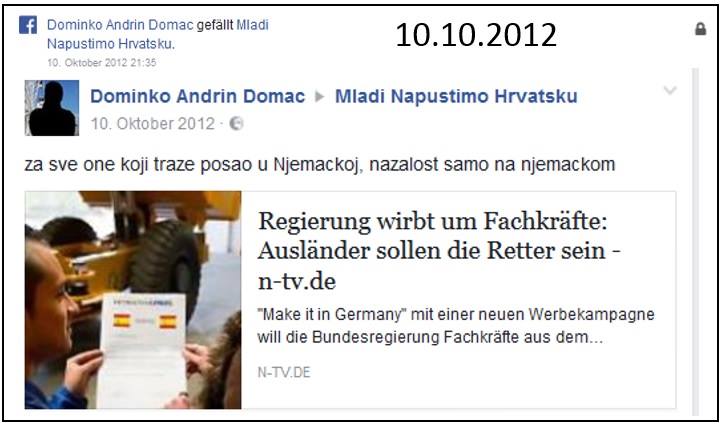Screen dimensions: 724x425
Task: Click the padlock privacy icon
Action: [x=700, y=29]
